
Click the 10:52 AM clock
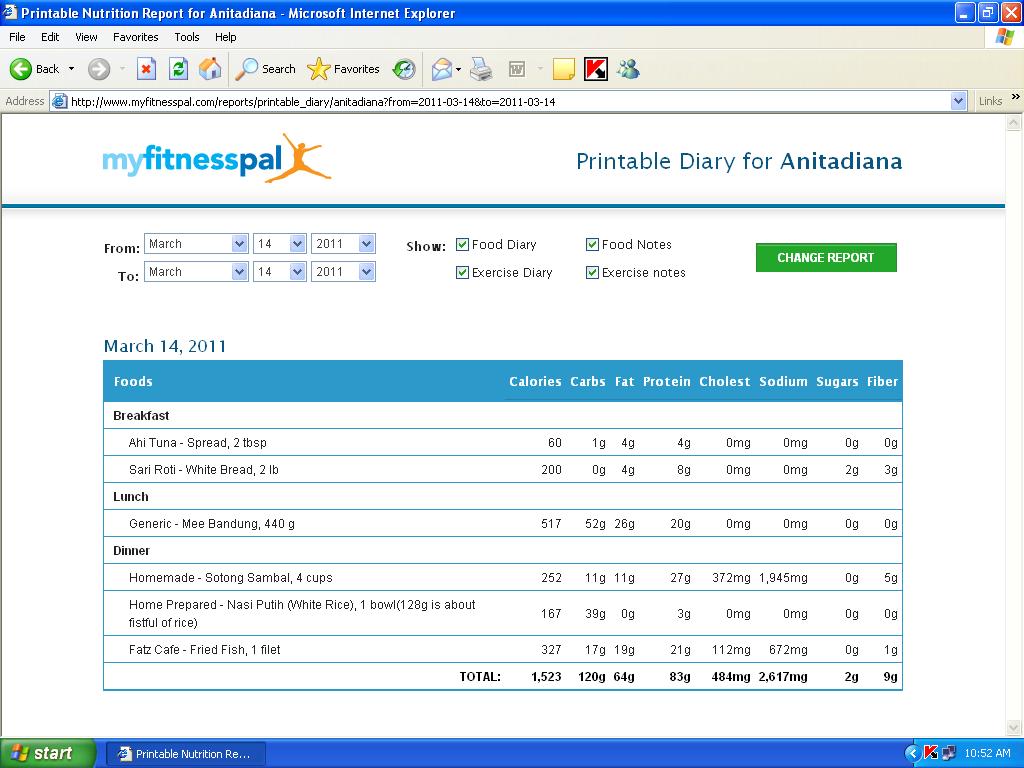(x=987, y=753)
